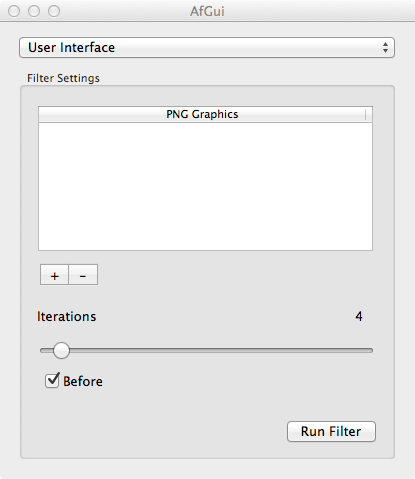
Task: Click the up-down arrows of the popup menu
Action: (385, 48)
